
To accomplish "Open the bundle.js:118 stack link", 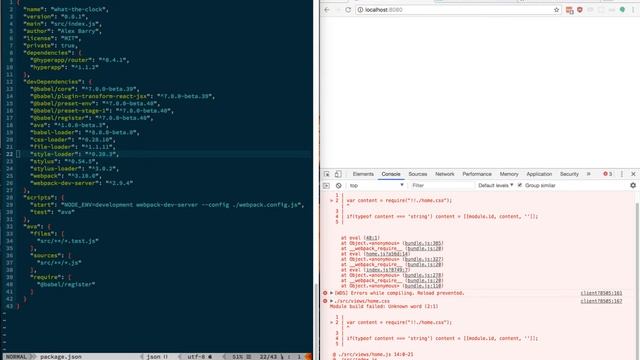I will [x=424, y=286].
